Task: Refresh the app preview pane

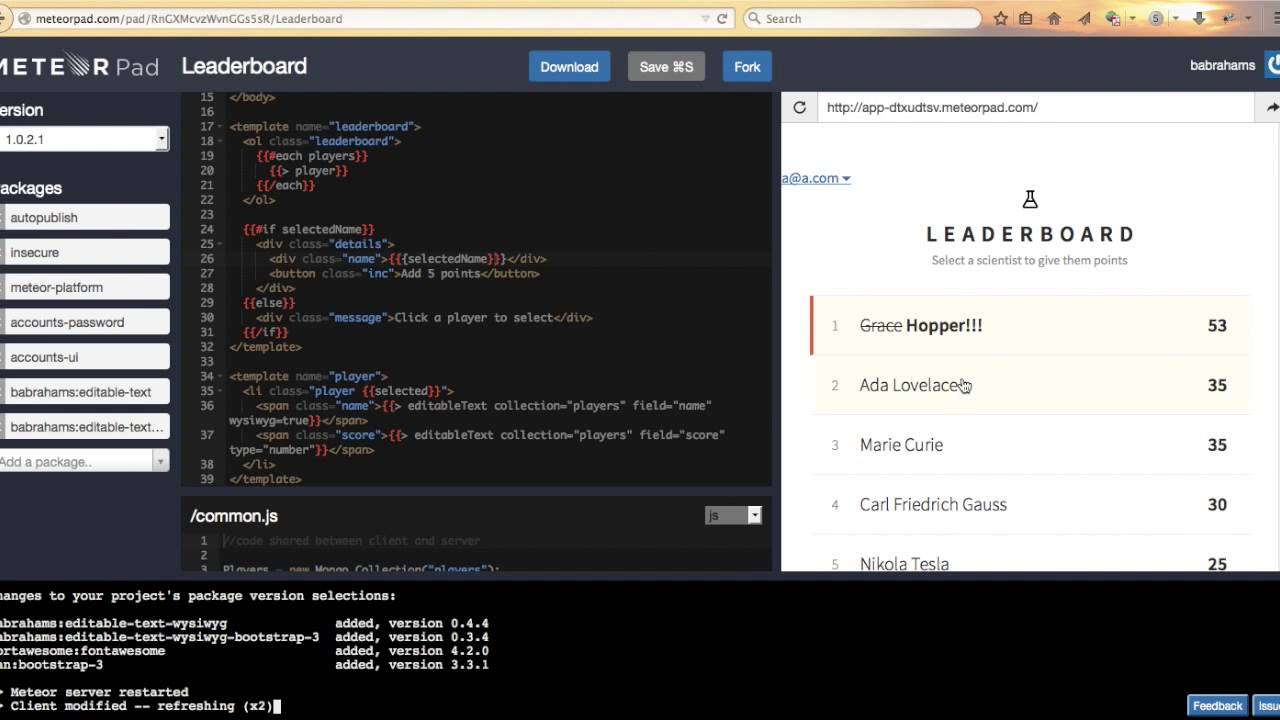Action: (799, 107)
